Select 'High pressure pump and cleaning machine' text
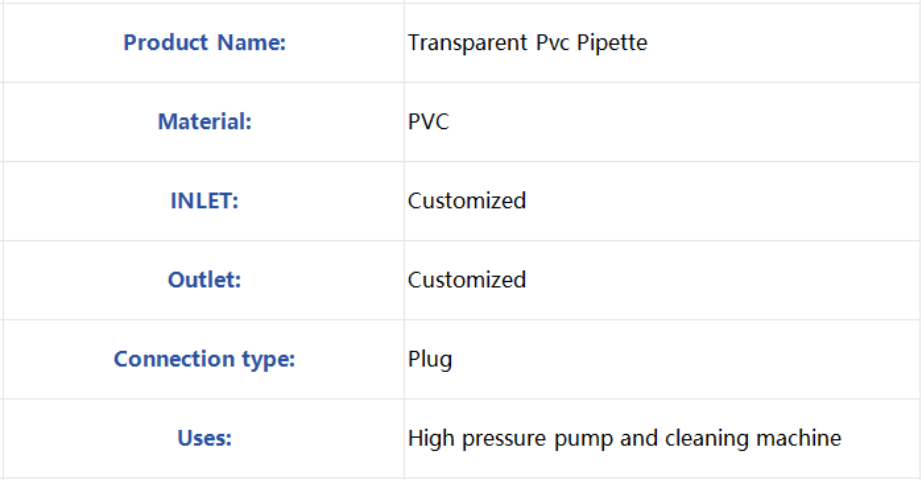This screenshot has width=921, height=480. click(x=624, y=439)
